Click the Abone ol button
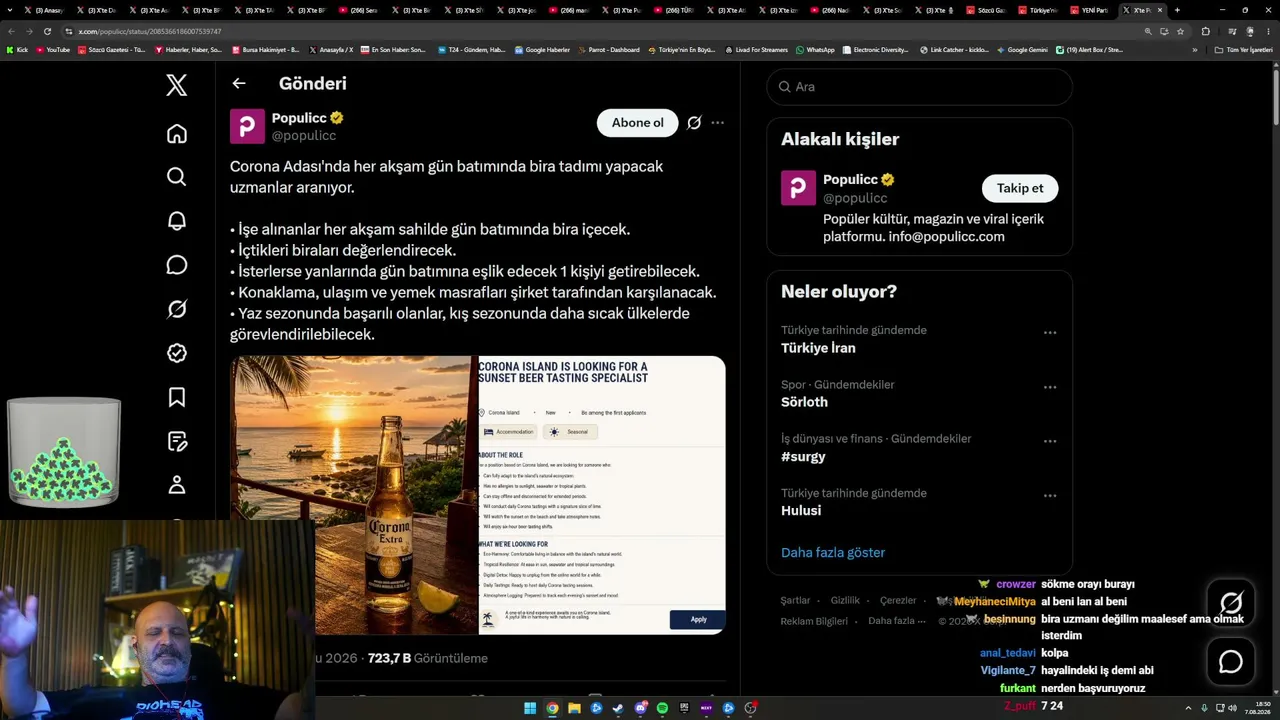1280x720 pixels. tap(637, 123)
